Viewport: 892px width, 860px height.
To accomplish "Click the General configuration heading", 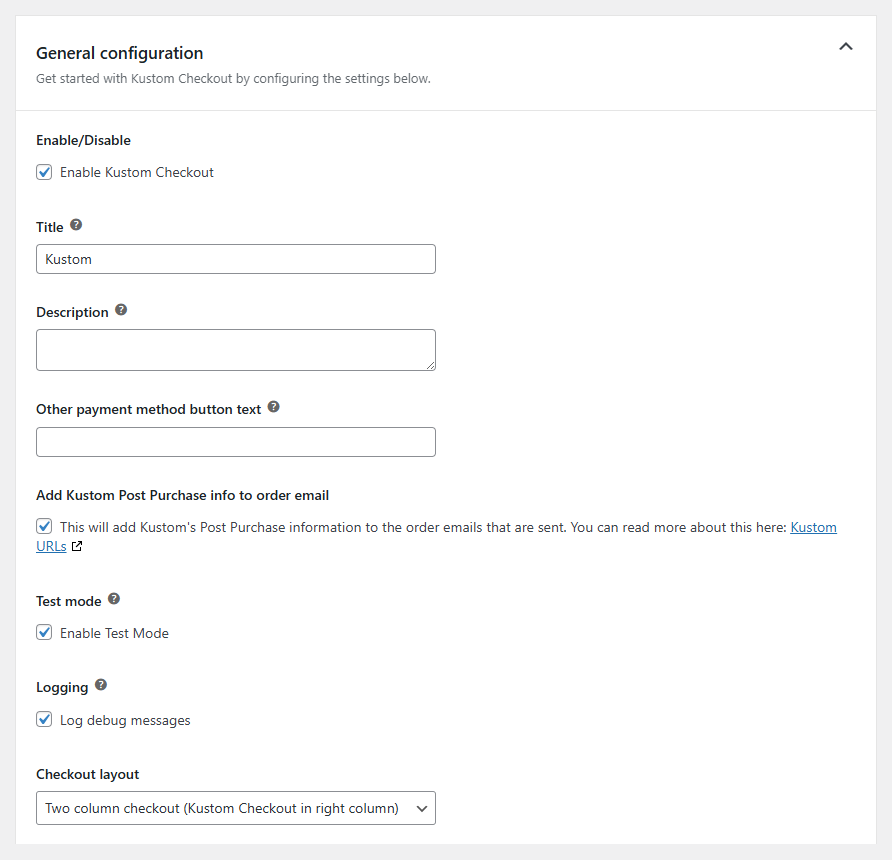I will tap(119, 53).
